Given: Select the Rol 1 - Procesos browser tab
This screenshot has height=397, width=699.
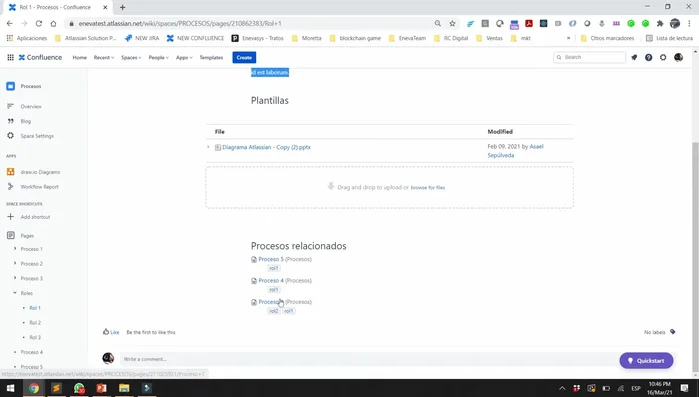Looking at the screenshot, I should (59, 8).
